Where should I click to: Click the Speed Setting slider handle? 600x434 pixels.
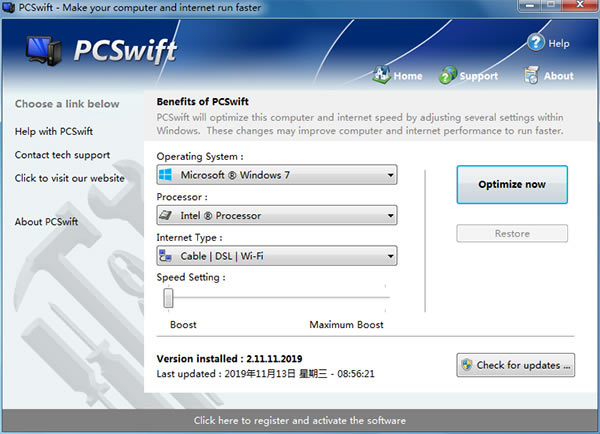[168, 298]
